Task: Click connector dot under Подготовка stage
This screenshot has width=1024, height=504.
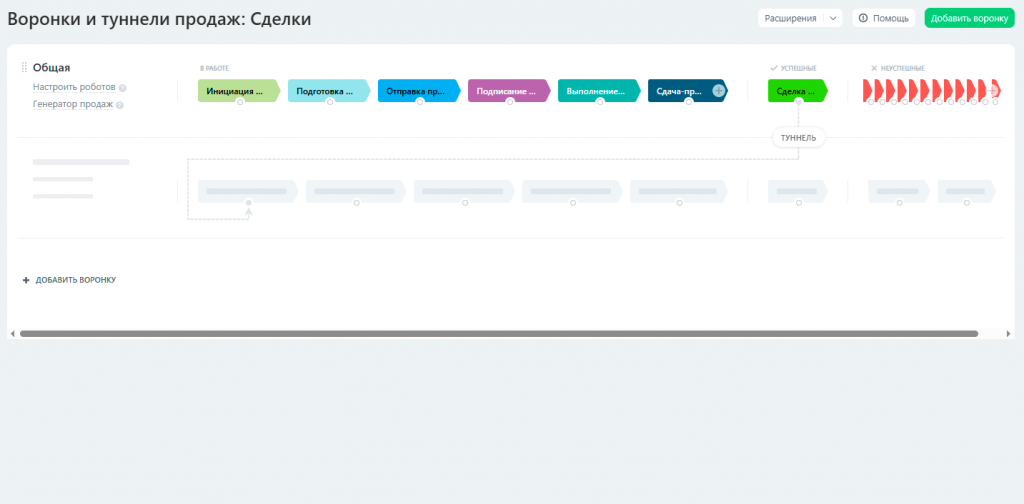Action: [330, 102]
